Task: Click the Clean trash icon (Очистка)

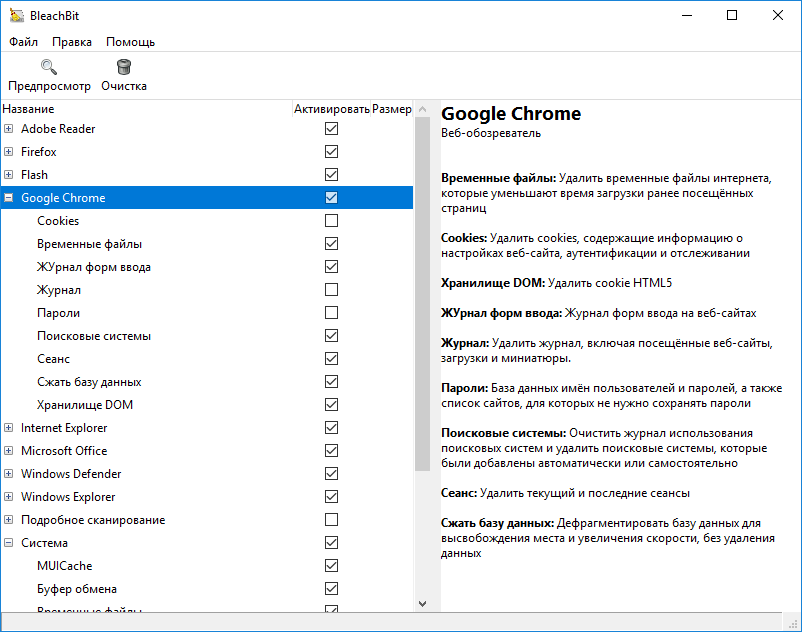Action: 124,68
